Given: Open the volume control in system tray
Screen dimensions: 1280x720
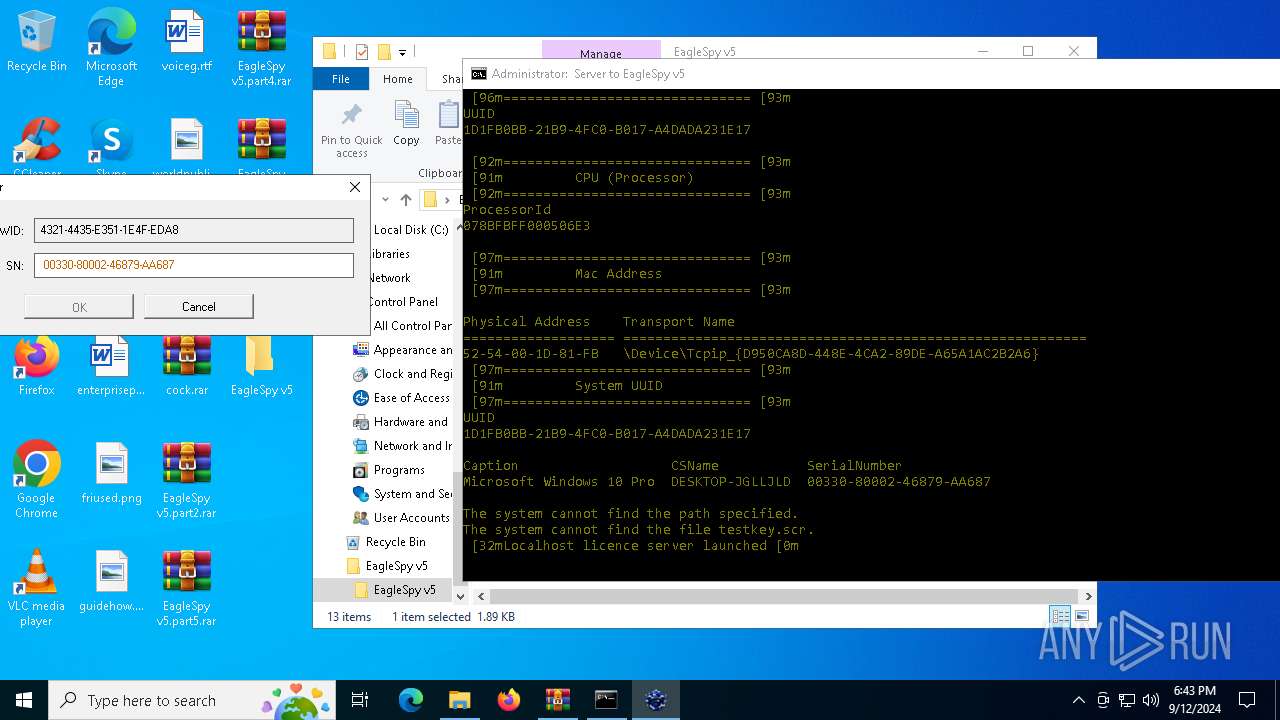Looking at the screenshot, I should pyautogui.click(x=1151, y=700).
